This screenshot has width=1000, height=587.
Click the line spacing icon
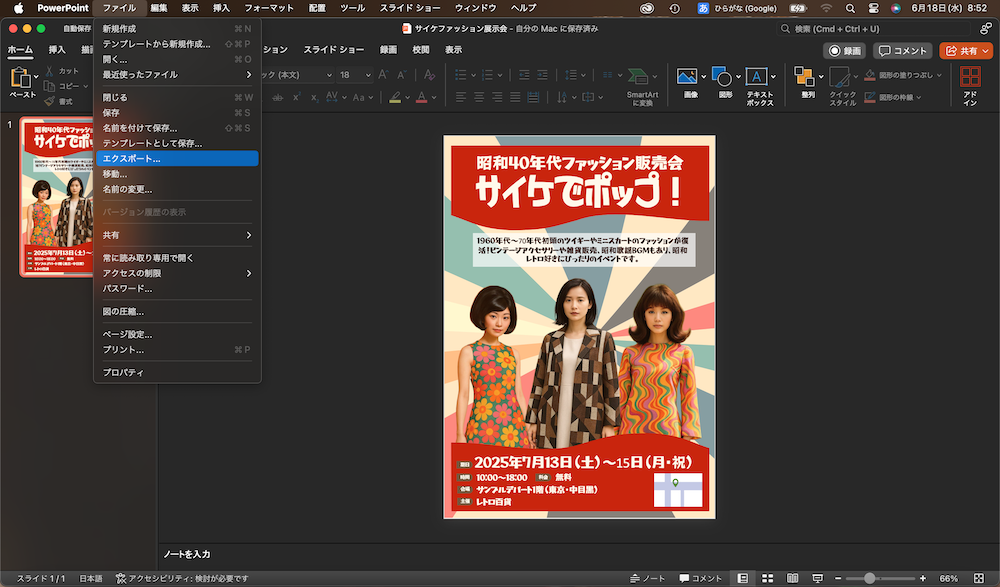click(x=571, y=75)
